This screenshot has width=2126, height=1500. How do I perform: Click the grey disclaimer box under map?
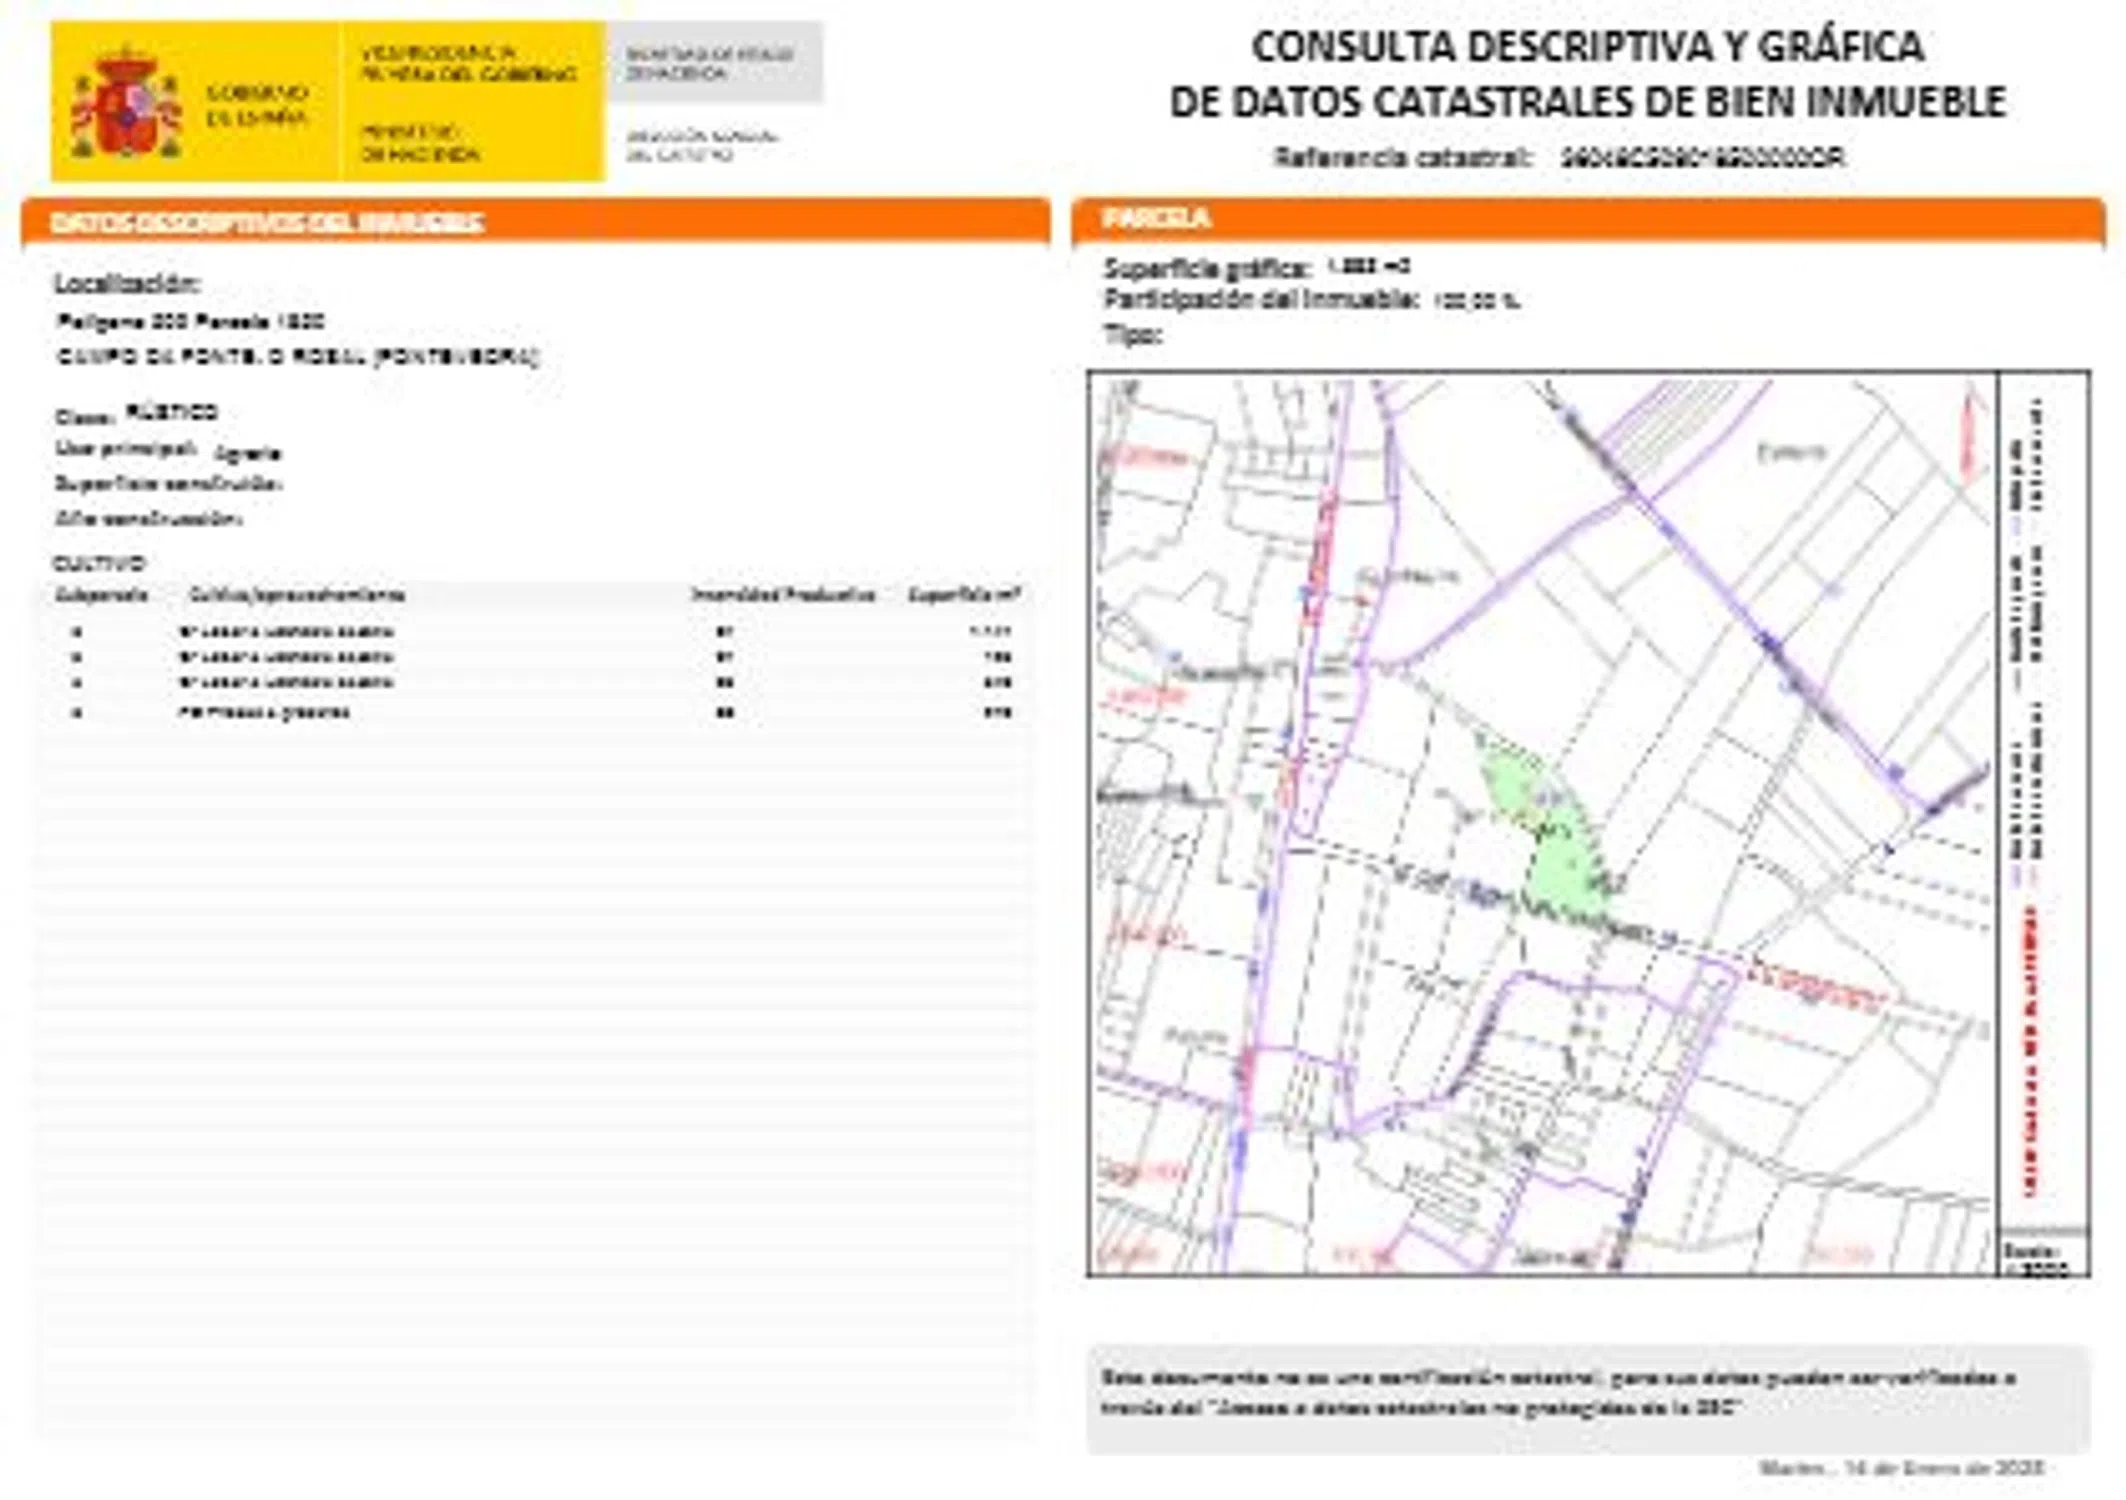coord(1587,1394)
